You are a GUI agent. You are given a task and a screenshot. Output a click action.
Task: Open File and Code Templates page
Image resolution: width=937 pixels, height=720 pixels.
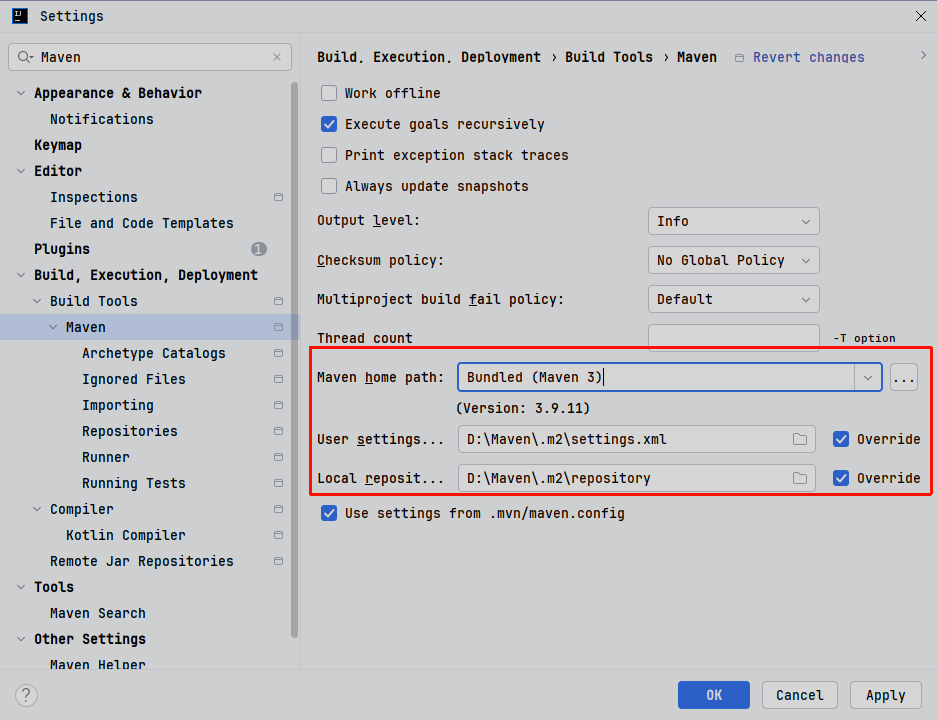click(142, 223)
